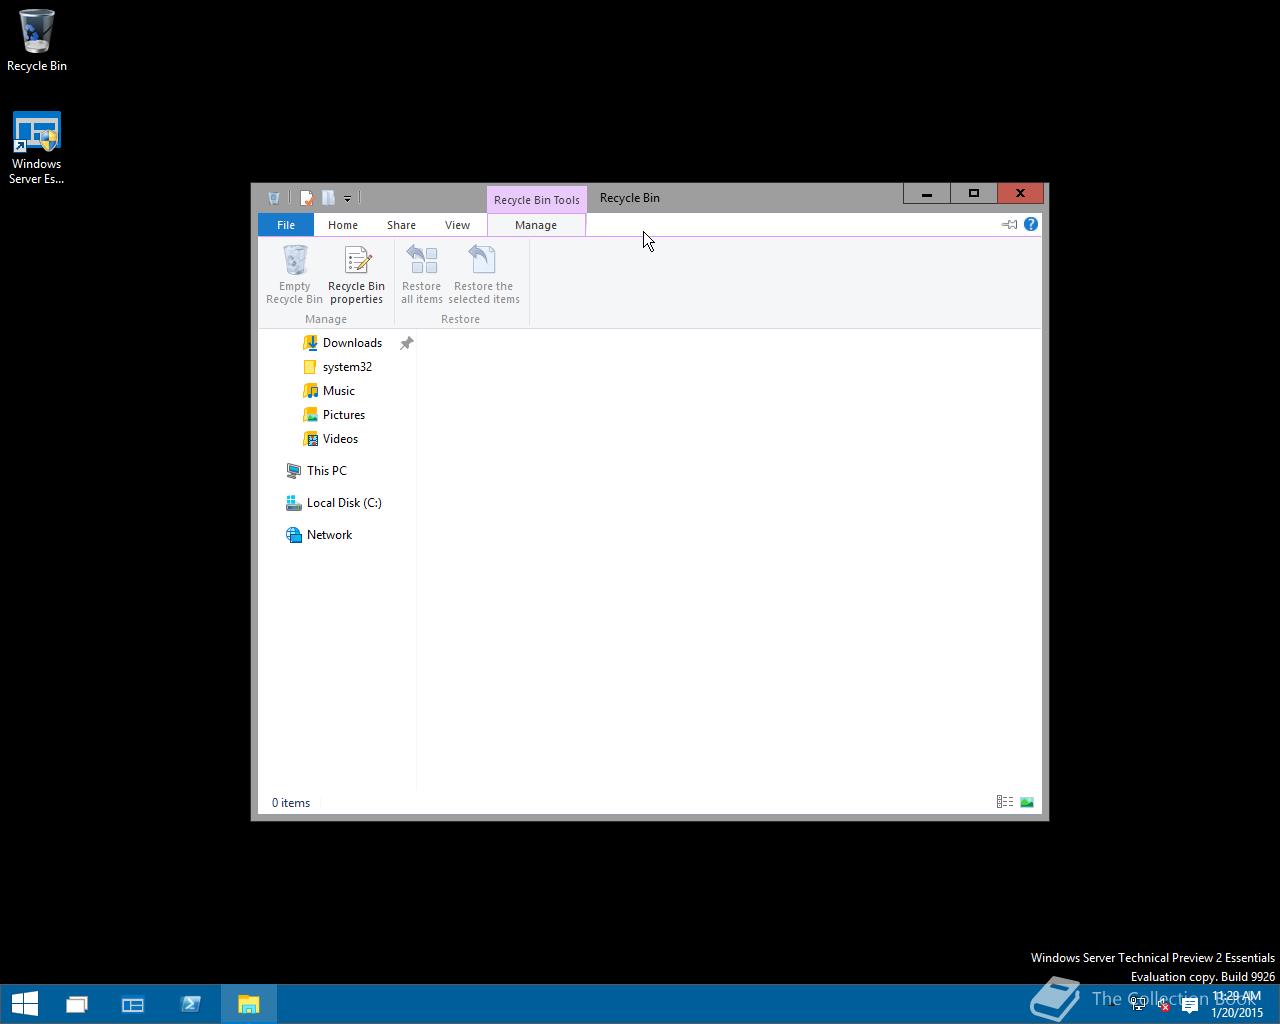The height and width of the screenshot is (1024, 1280).
Task: Open the File menu tab
Action: (286, 225)
